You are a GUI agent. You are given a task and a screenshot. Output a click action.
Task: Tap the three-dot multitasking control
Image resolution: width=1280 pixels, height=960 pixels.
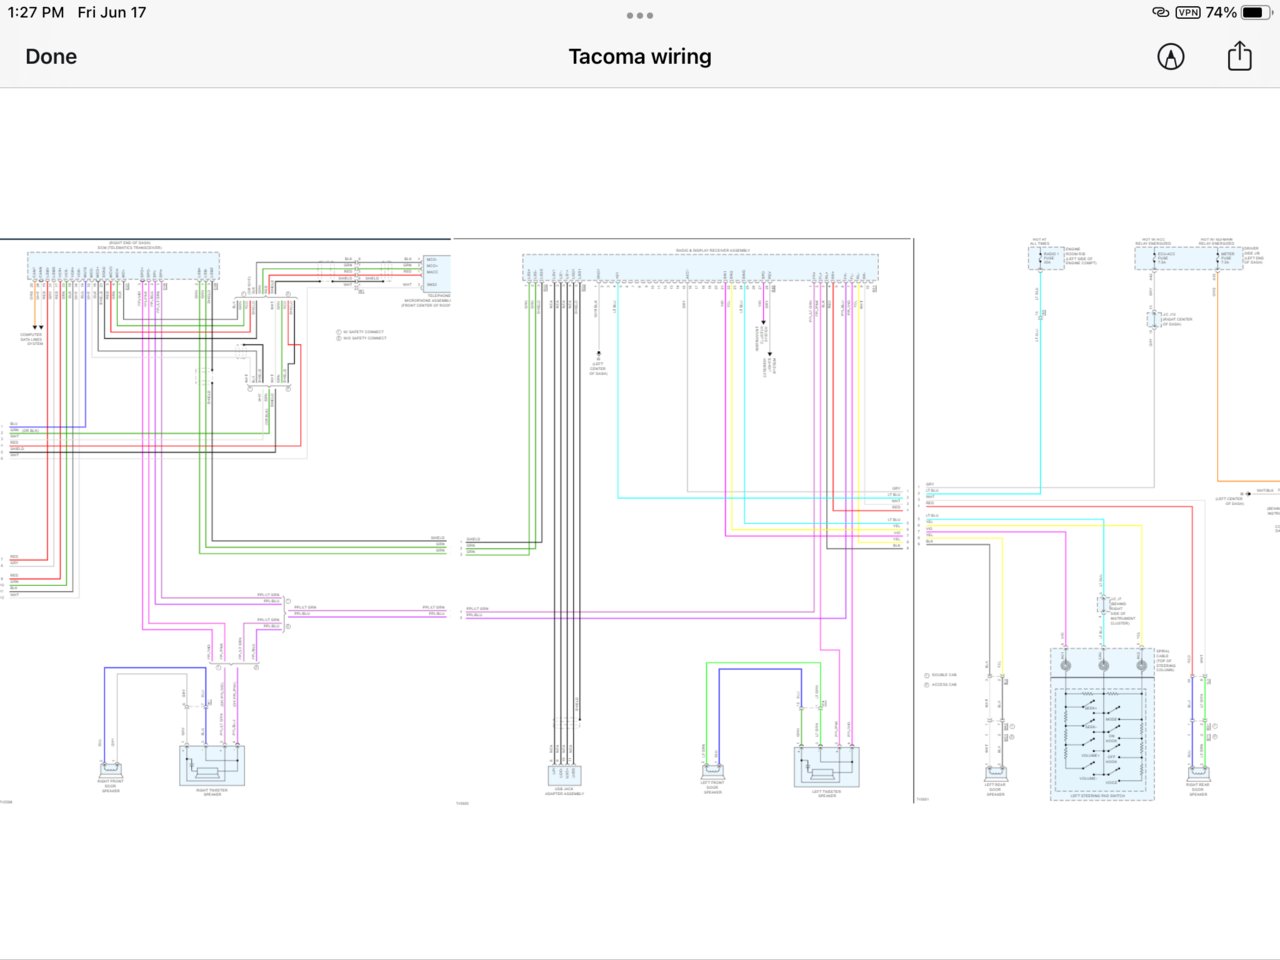[640, 15]
